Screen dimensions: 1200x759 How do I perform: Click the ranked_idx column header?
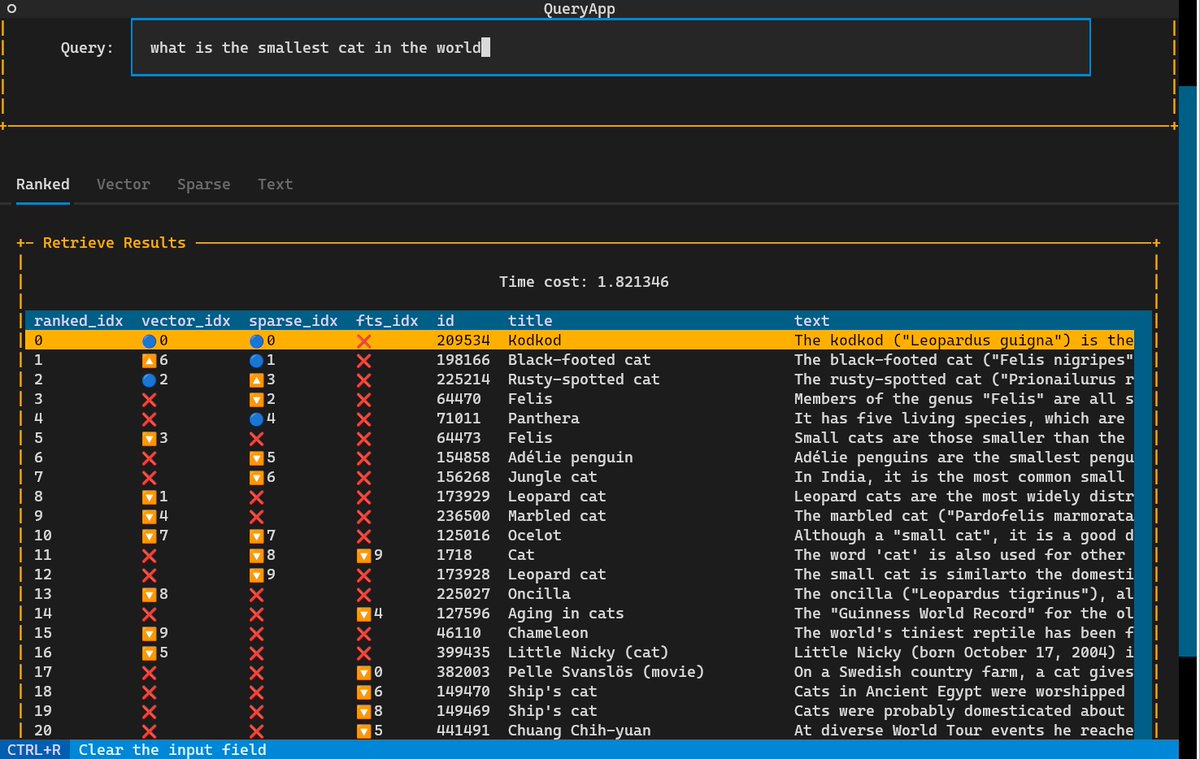[79, 321]
